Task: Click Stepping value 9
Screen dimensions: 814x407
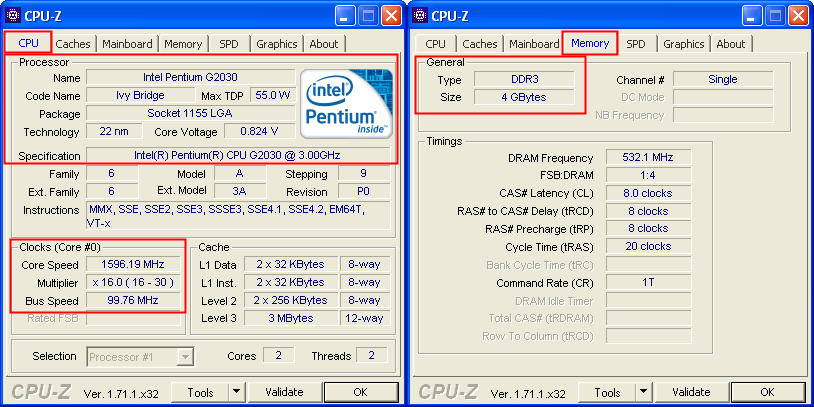Action: (x=363, y=173)
